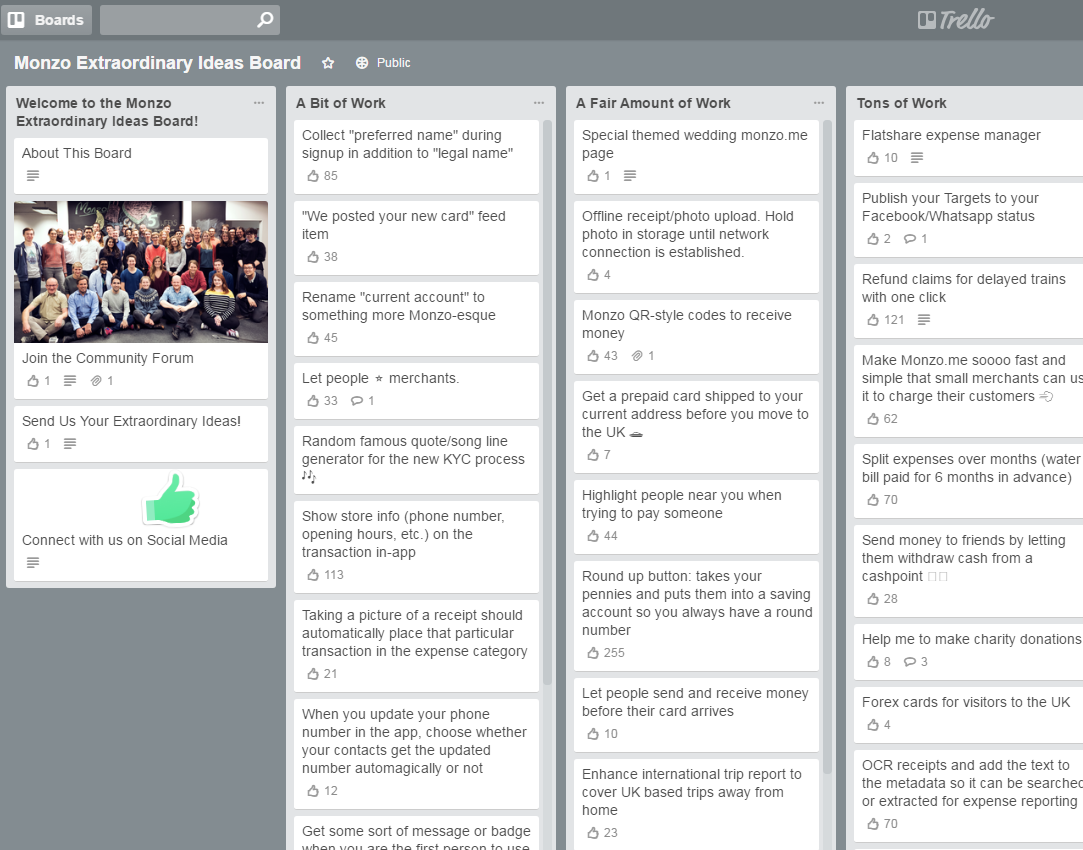Click vote icon on Highlight people near you card

tap(593, 536)
